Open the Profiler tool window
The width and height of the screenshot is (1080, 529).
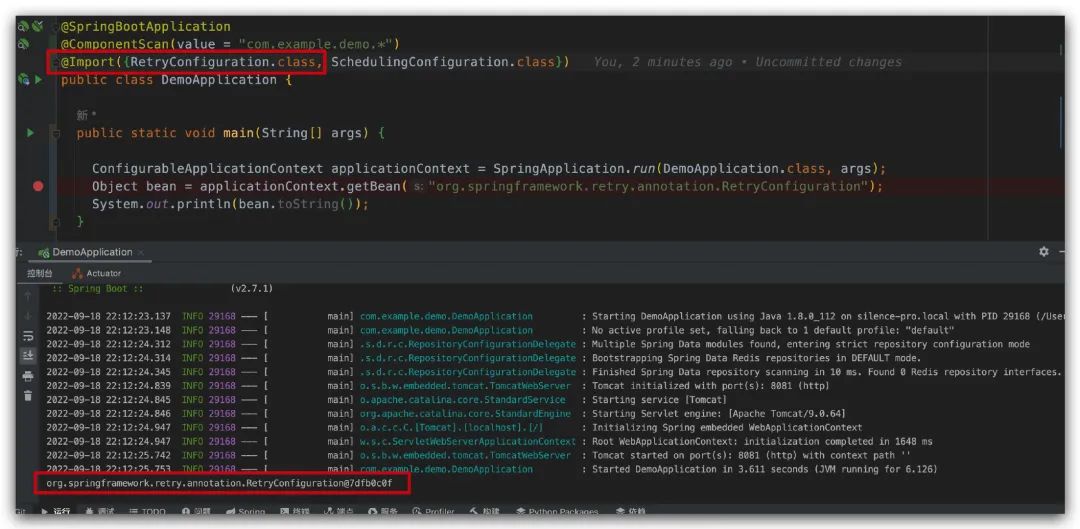tap(433, 512)
